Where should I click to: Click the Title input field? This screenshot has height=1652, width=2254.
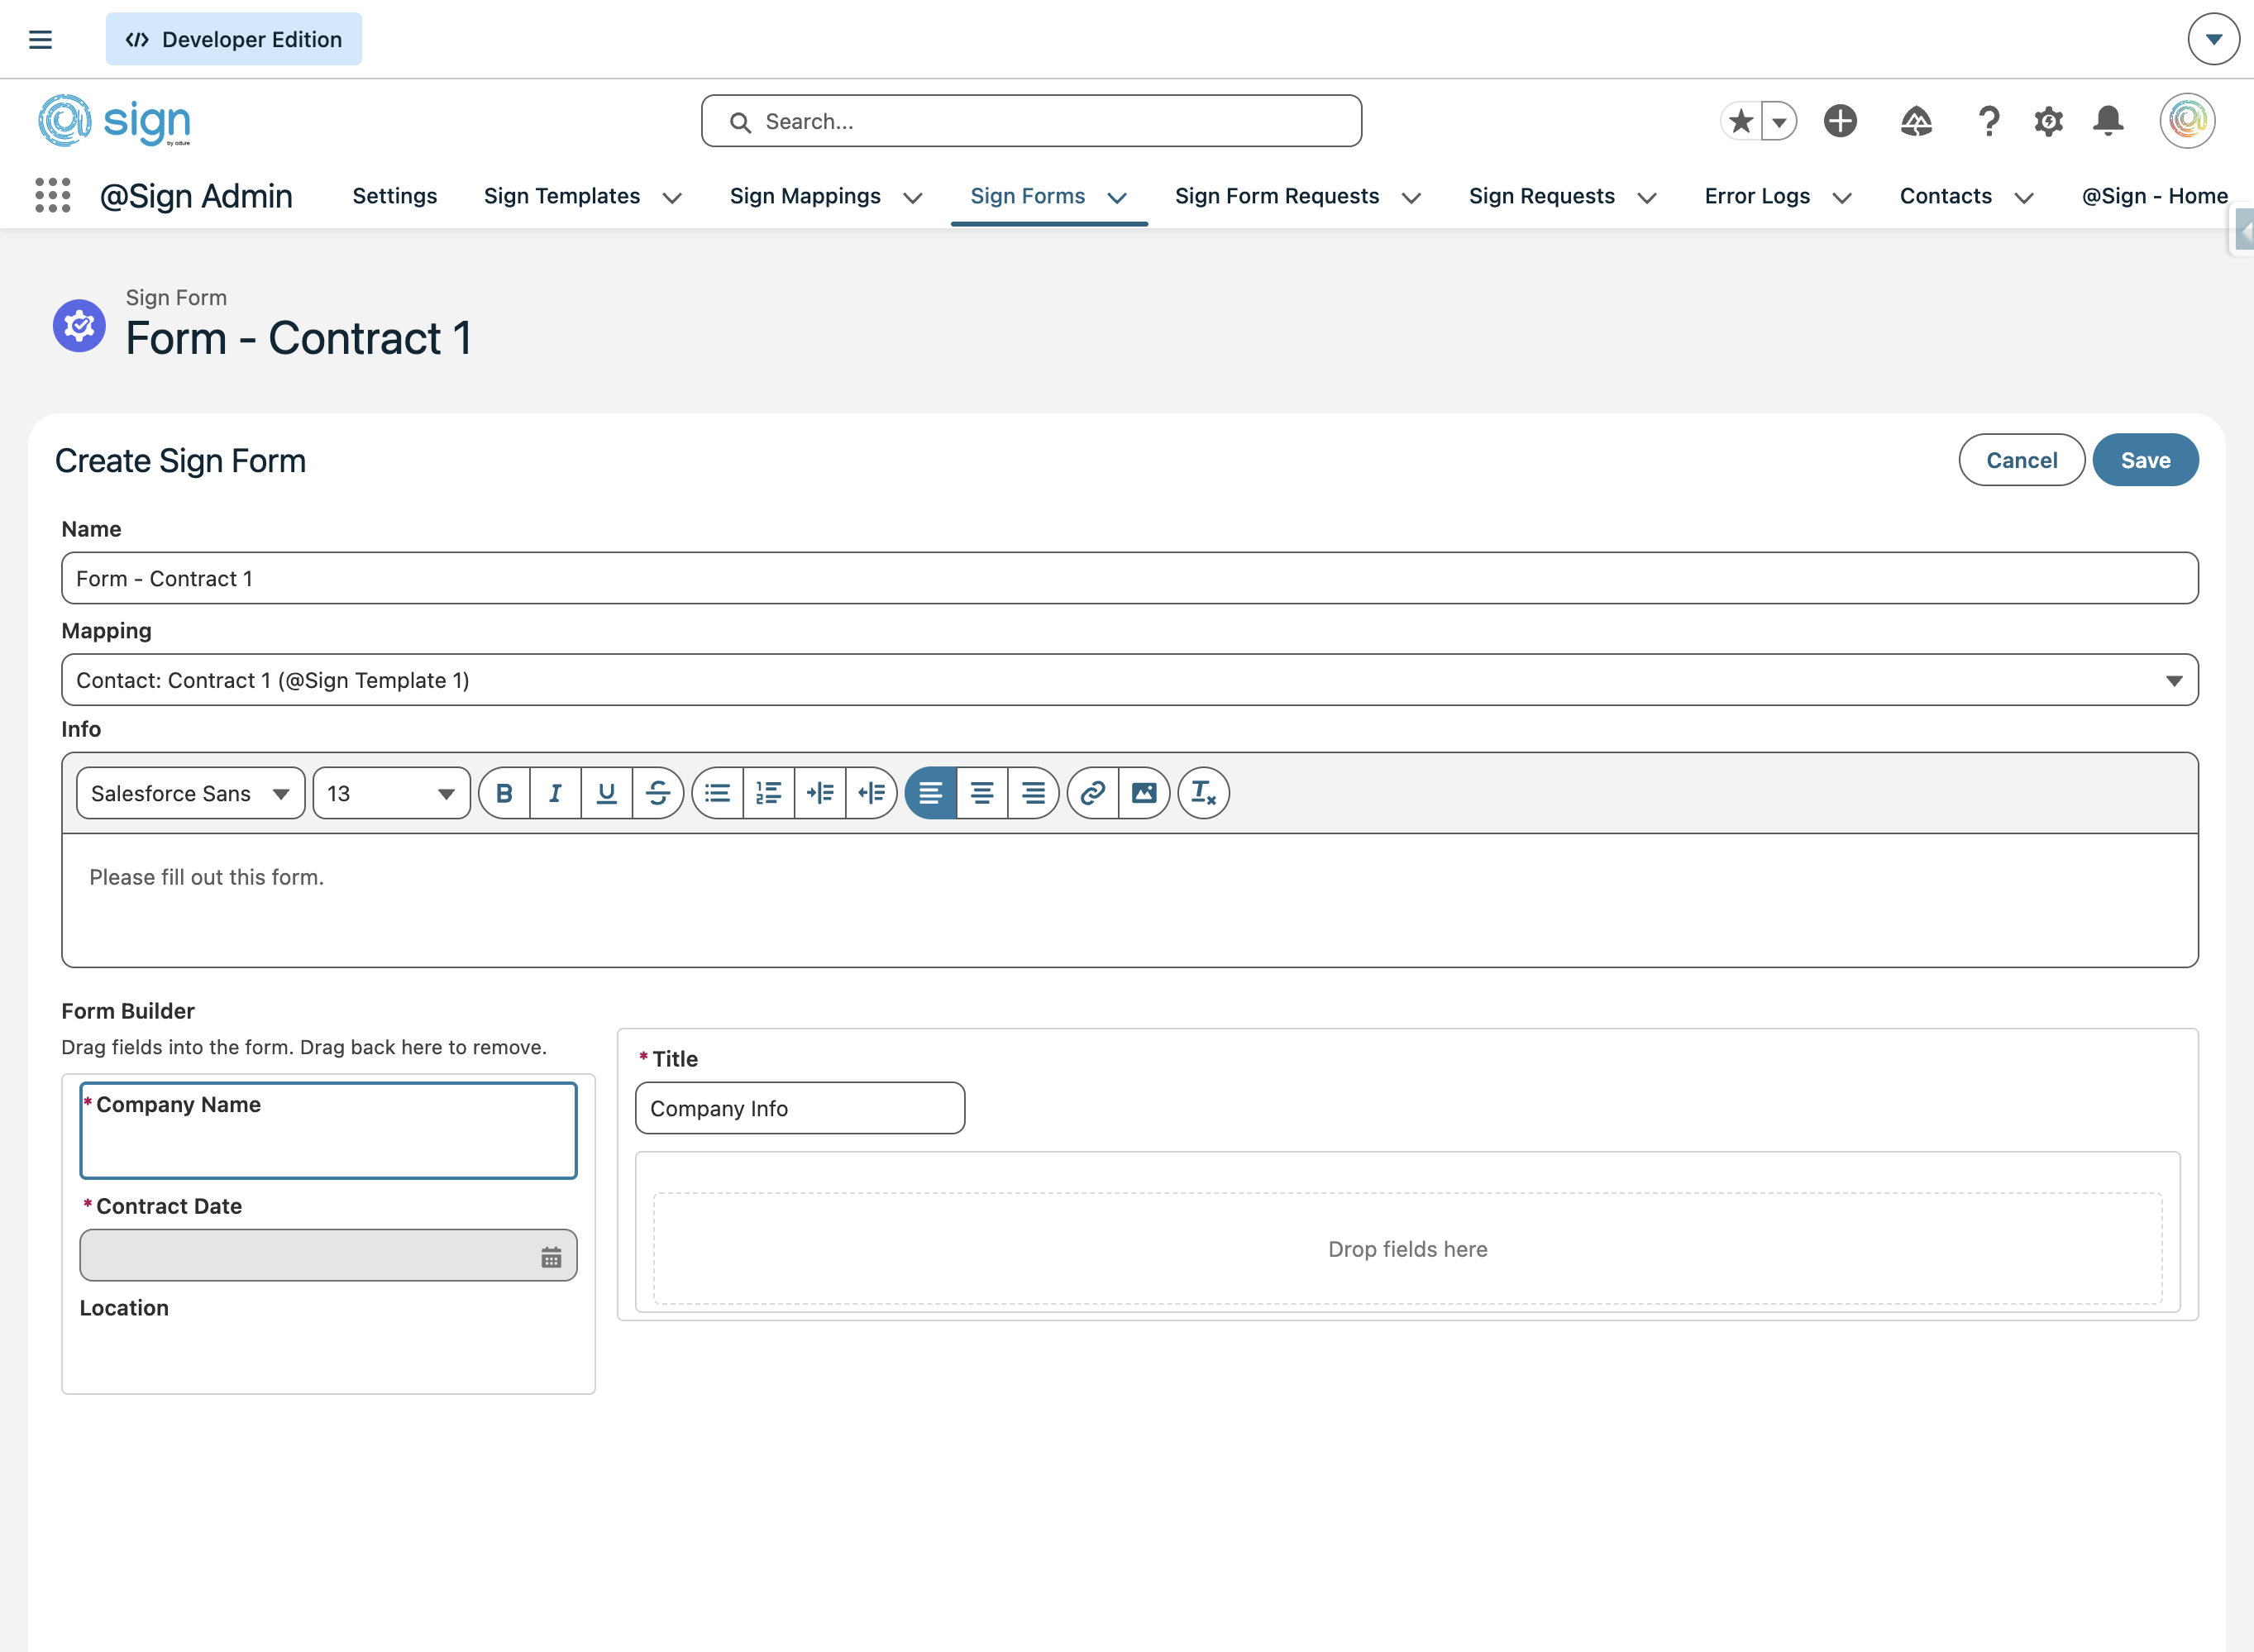pyautogui.click(x=799, y=1108)
